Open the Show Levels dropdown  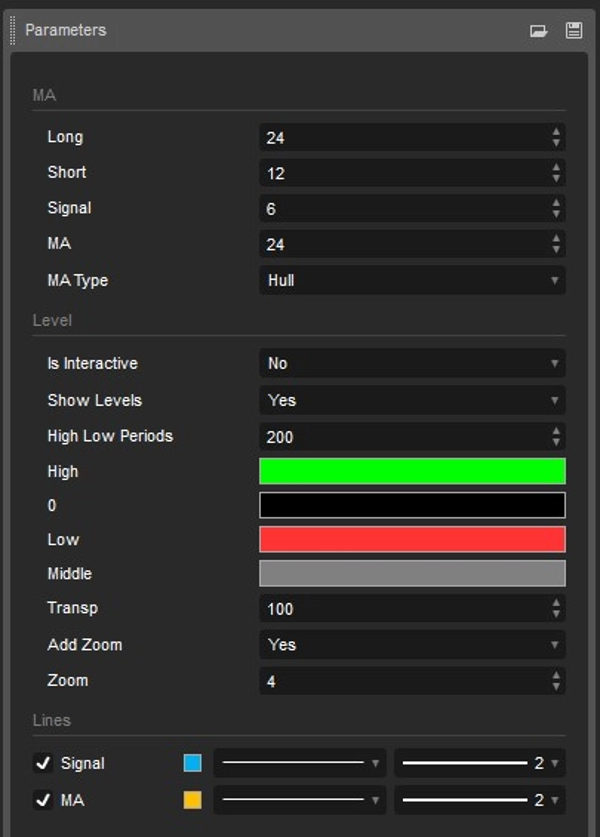pyautogui.click(x=410, y=400)
